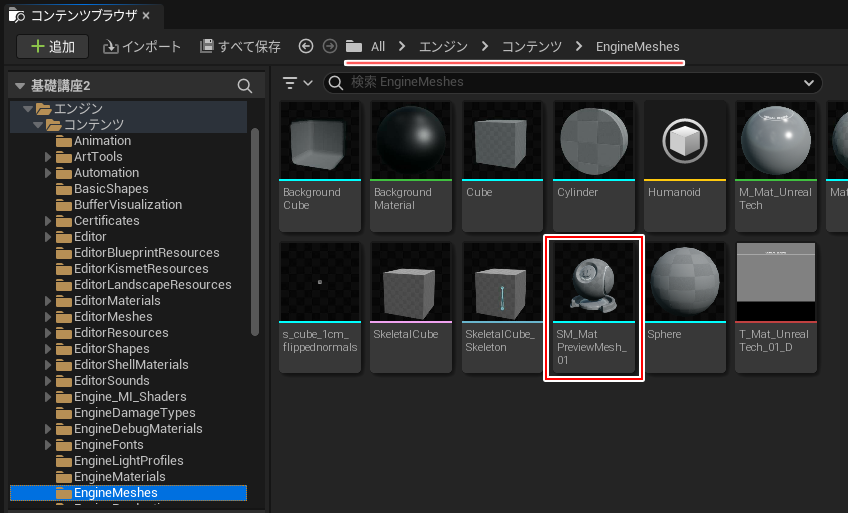Click the 追加 button
This screenshot has width=848, height=513.
pyautogui.click(x=52, y=47)
